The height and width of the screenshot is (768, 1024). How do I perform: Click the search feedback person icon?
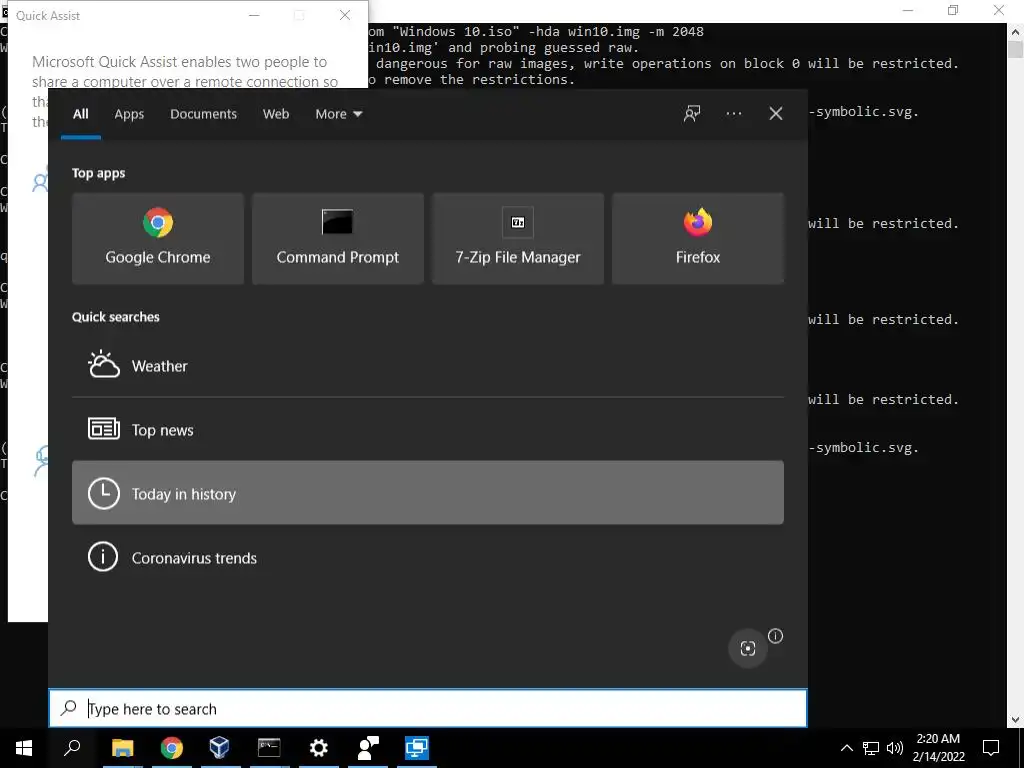692,114
